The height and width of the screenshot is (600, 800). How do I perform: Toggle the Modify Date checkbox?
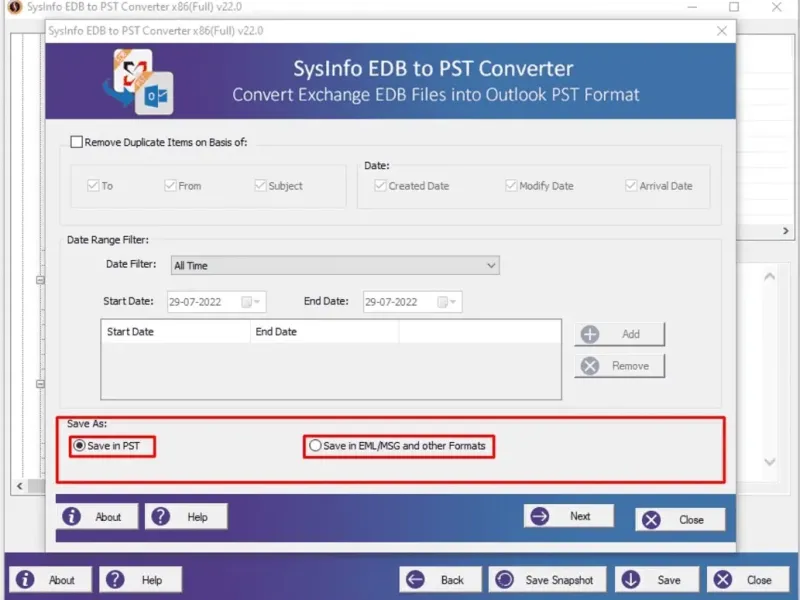coord(511,185)
